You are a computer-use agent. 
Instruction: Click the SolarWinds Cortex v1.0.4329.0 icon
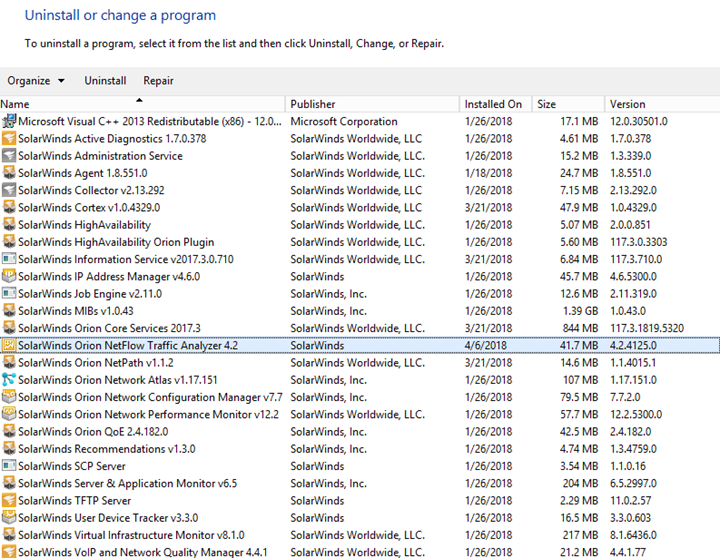9,208
